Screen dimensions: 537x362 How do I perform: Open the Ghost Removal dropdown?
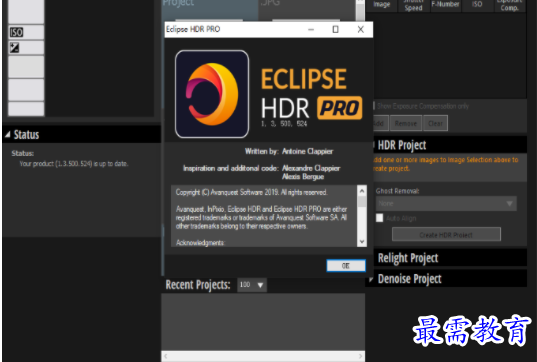tap(446, 204)
